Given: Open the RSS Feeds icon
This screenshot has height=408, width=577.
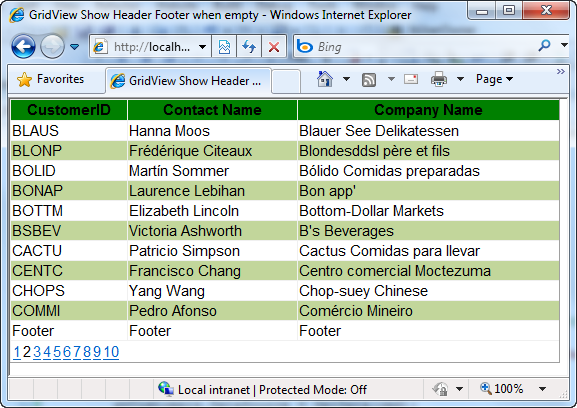Looking at the screenshot, I should (x=369, y=79).
